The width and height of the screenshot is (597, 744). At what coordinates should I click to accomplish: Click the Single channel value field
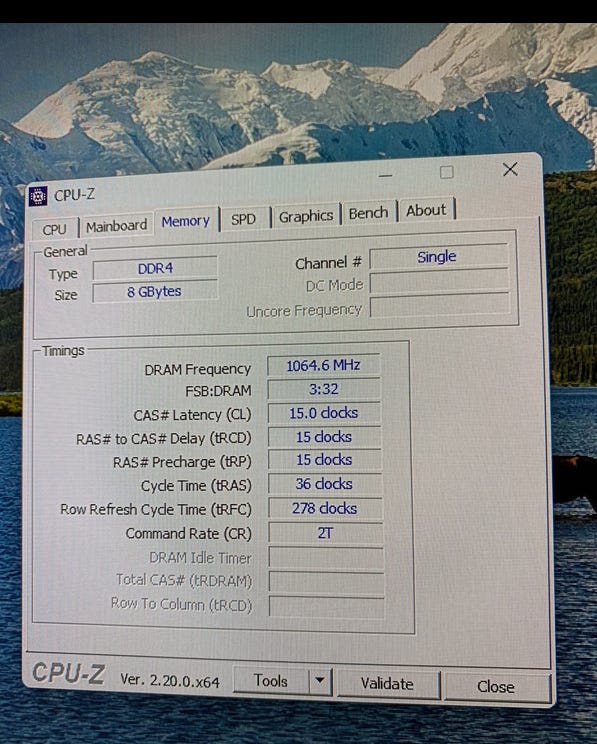pos(437,257)
